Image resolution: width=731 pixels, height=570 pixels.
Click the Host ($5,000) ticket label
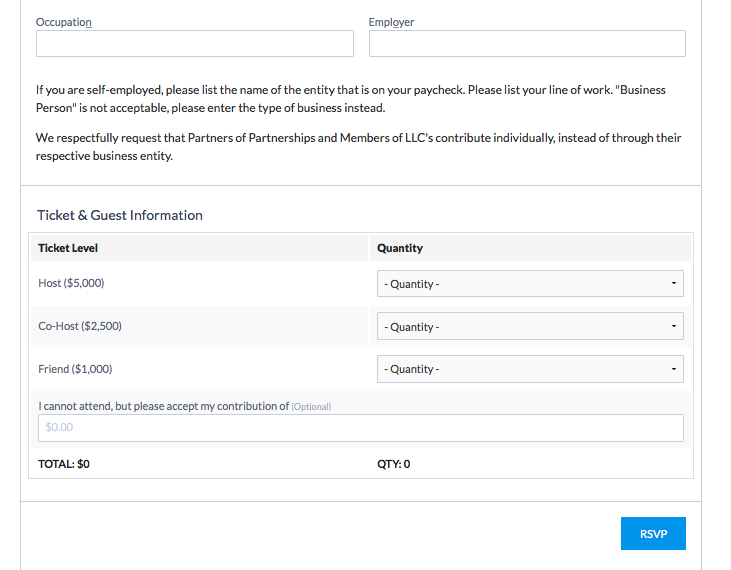tap(71, 284)
